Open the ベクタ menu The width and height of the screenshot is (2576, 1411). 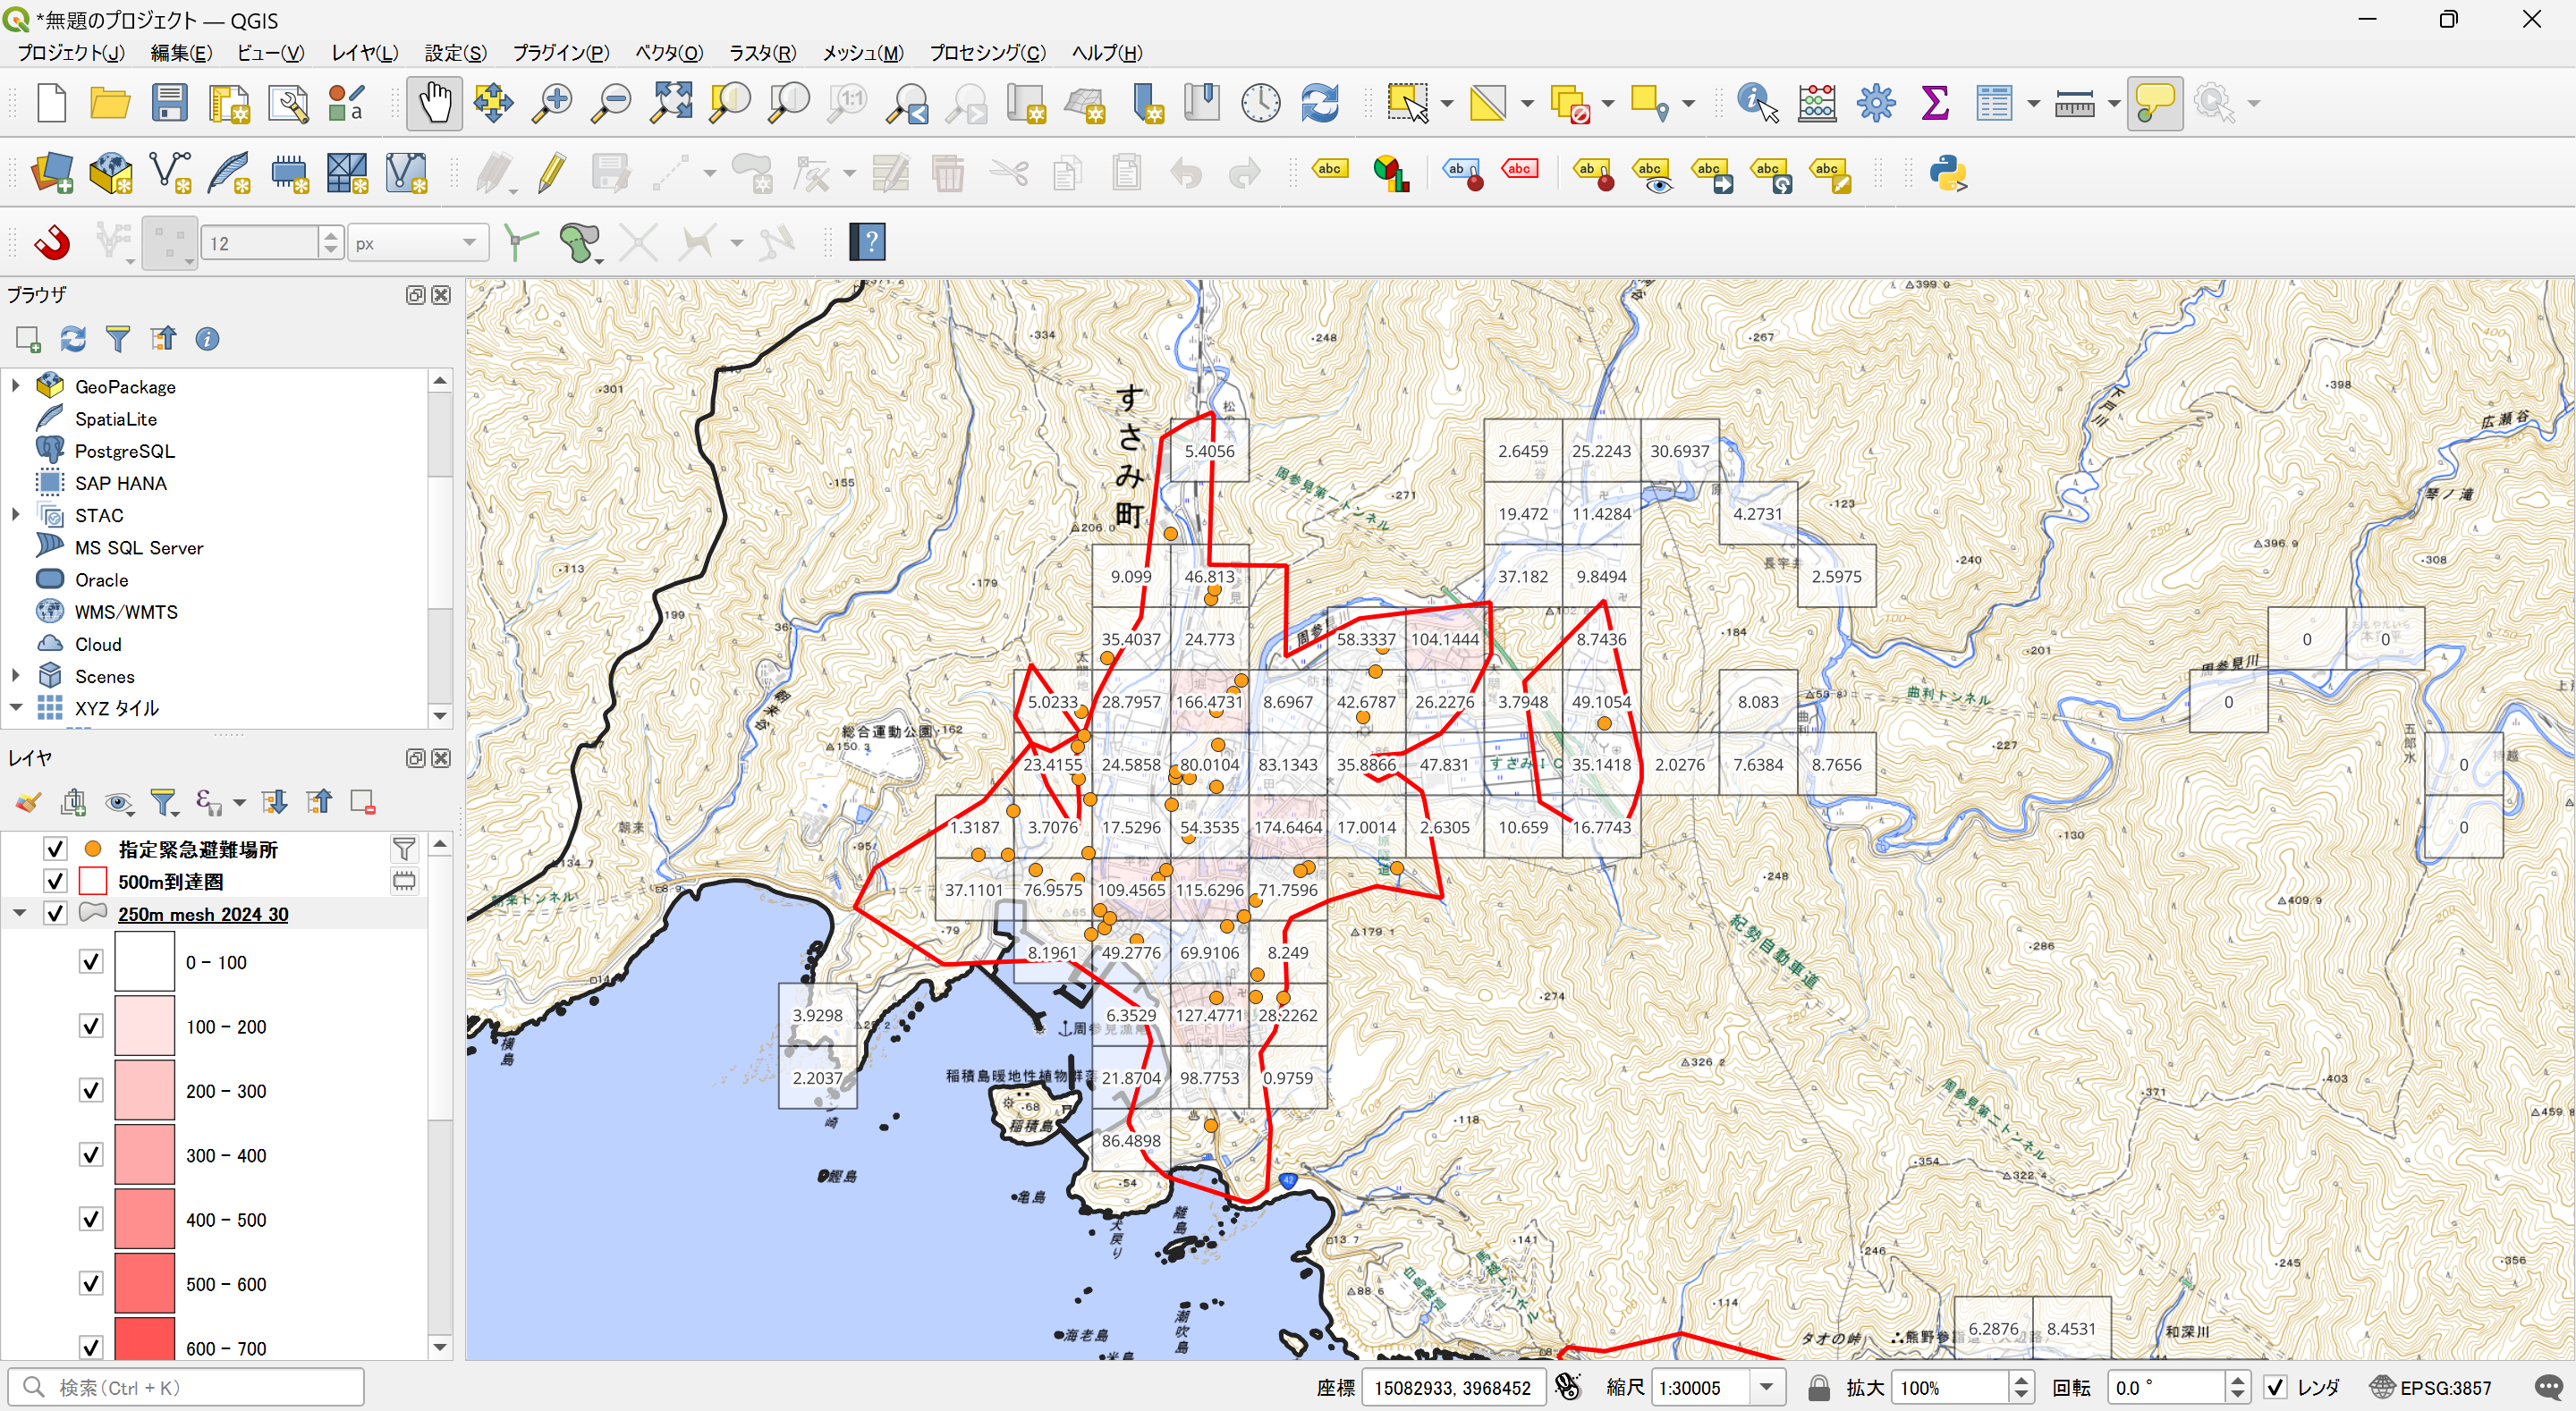669,53
